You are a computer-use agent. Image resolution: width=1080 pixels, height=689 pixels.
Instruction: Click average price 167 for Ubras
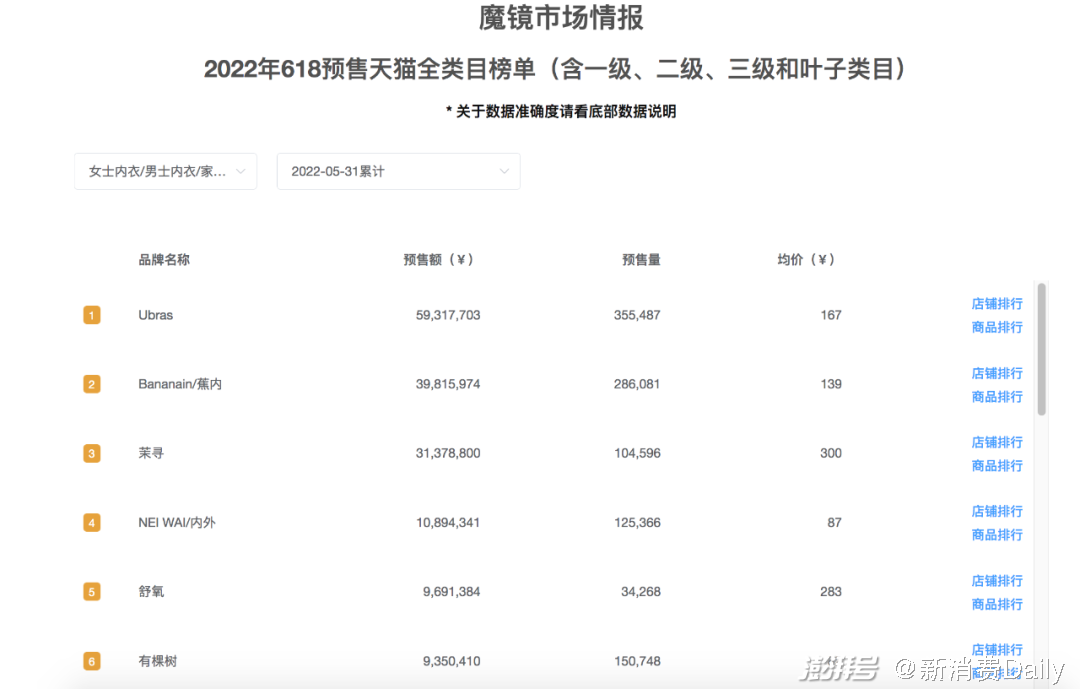click(x=831, y=315)
